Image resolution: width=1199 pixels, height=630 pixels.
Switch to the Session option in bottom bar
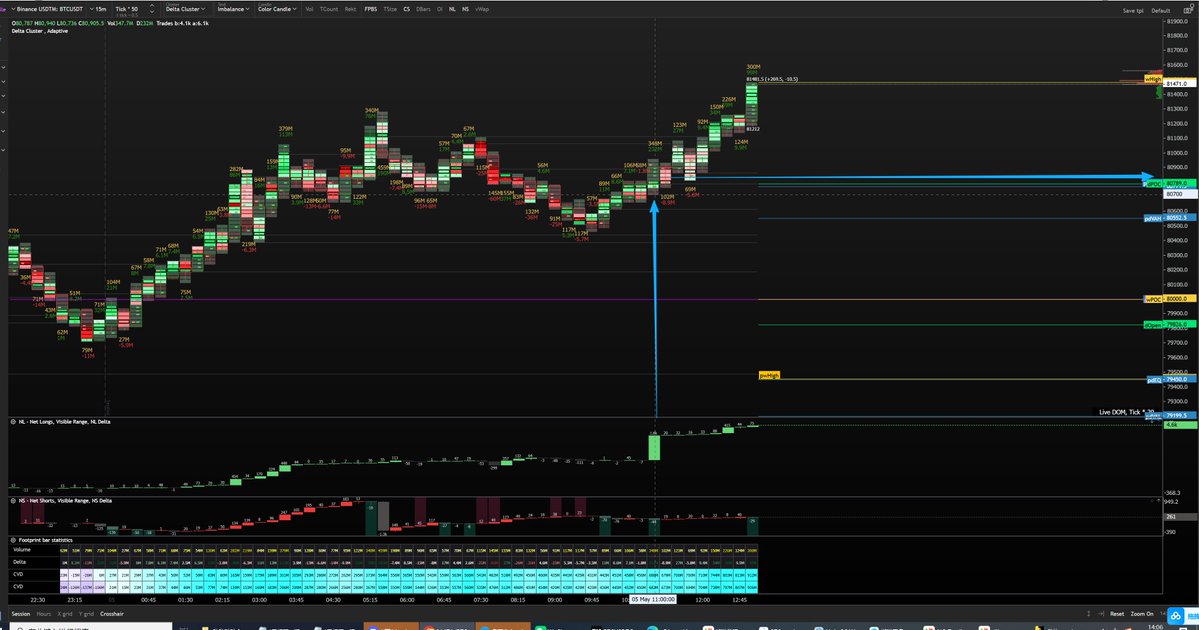[x=21, y=614]
